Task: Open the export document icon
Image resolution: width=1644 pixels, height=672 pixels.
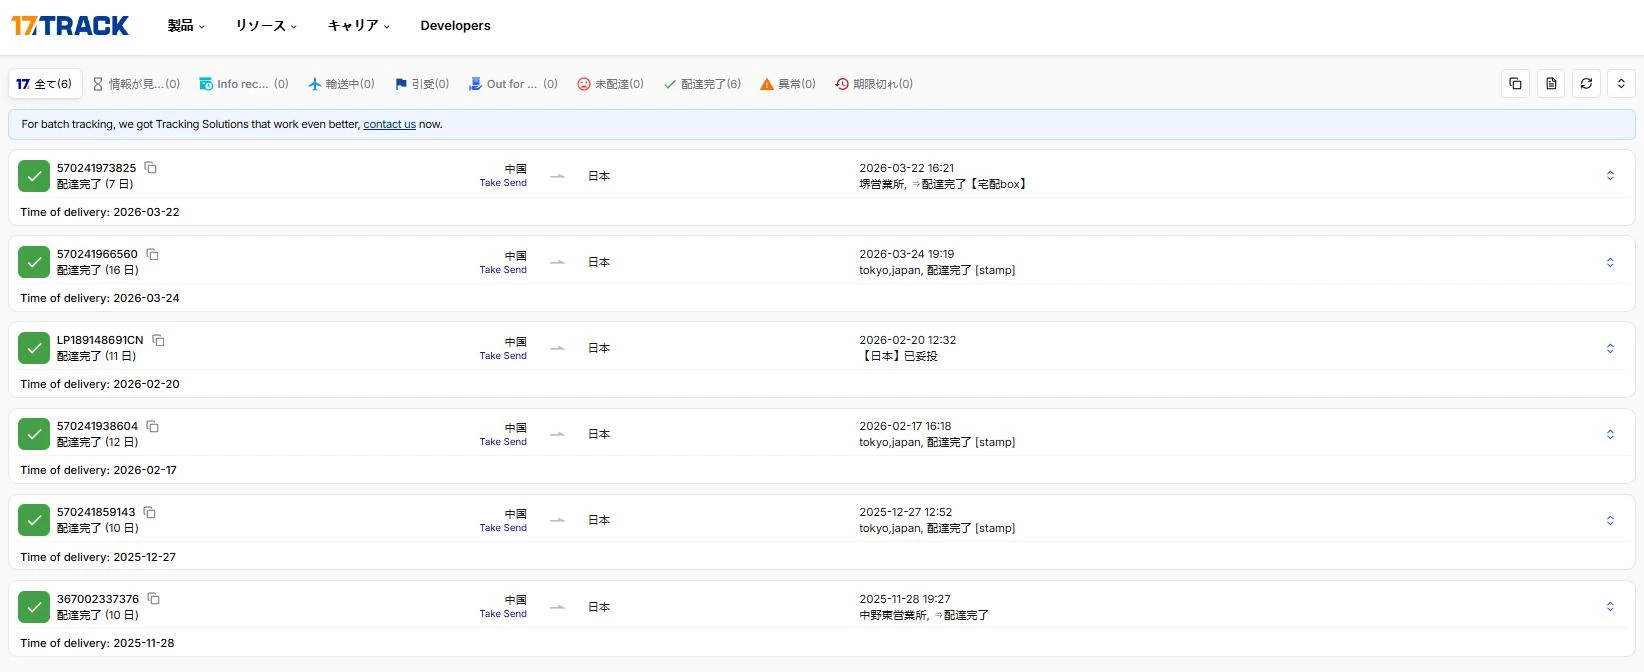Action: pyautogui.click(x=1551, y=84)
